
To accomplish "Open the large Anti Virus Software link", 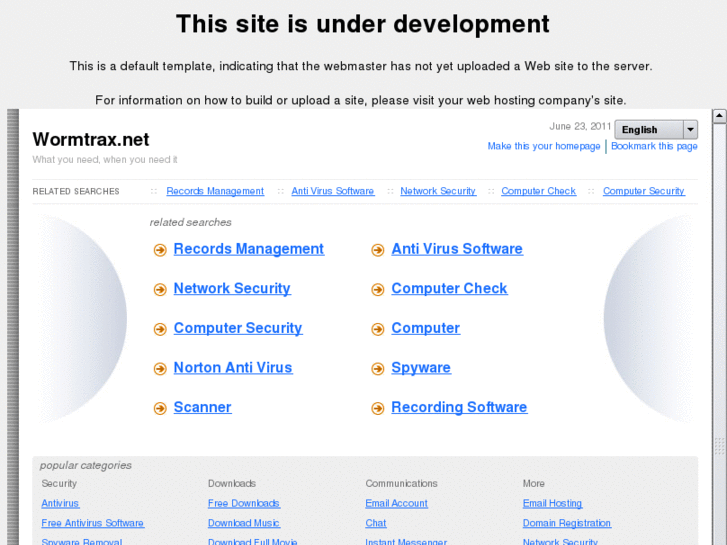I will tap(457, 249).
